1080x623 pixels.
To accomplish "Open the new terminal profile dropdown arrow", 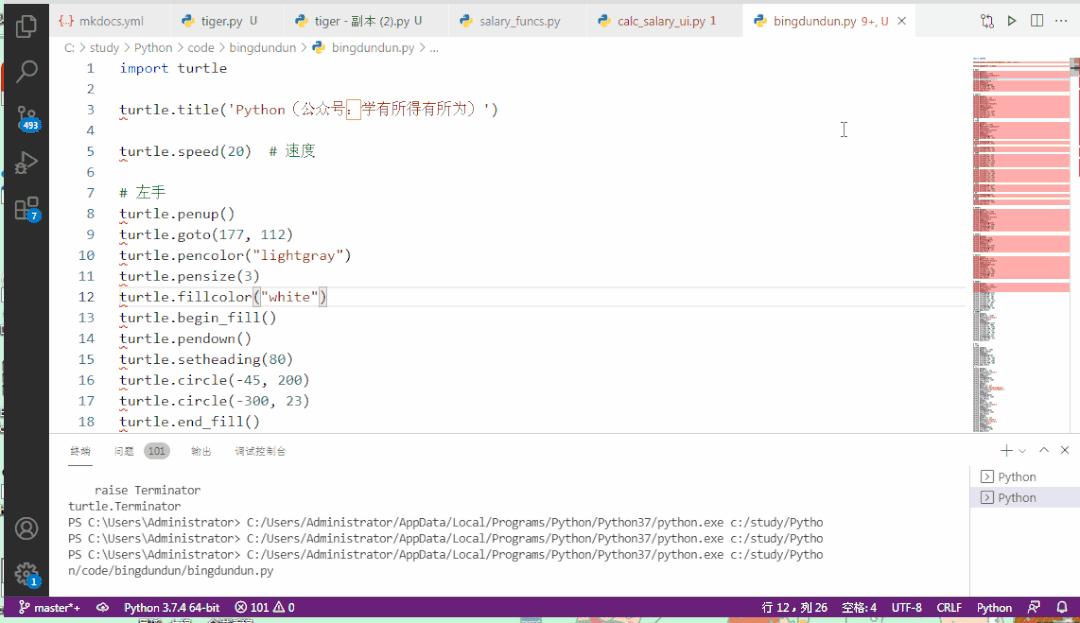I will pos(1022,451).
